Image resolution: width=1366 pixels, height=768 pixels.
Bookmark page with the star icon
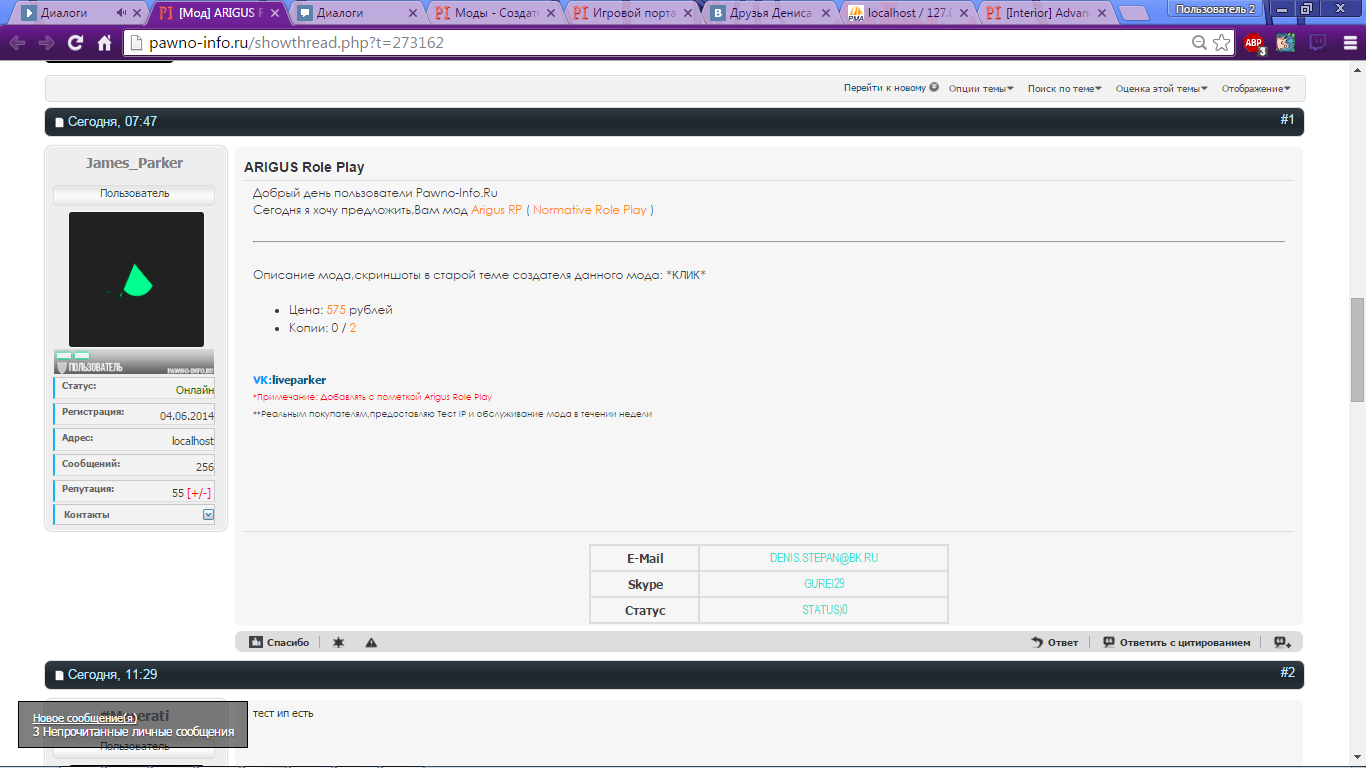(x=1221, y=43)
